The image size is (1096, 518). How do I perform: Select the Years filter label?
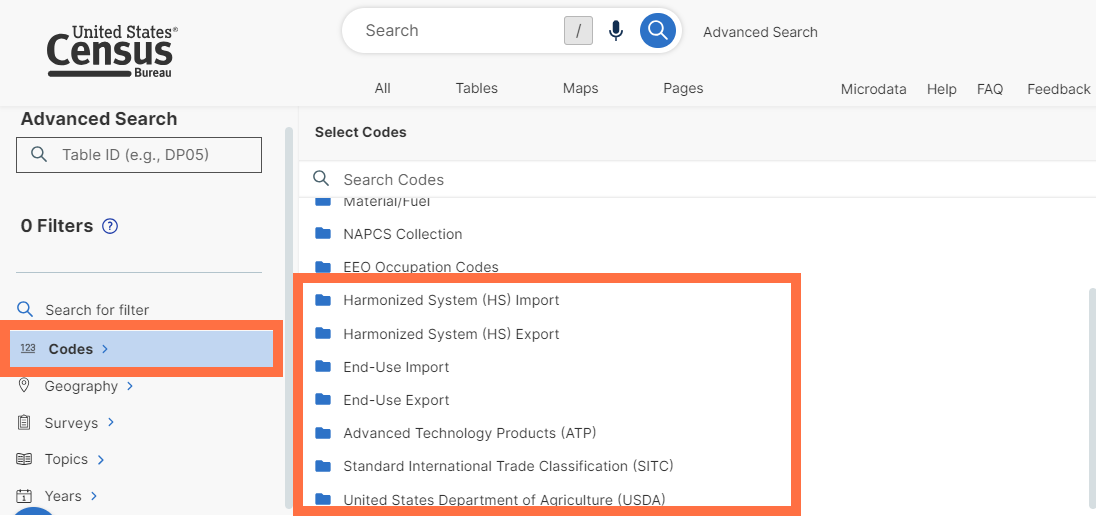click(x=63, y=496)
